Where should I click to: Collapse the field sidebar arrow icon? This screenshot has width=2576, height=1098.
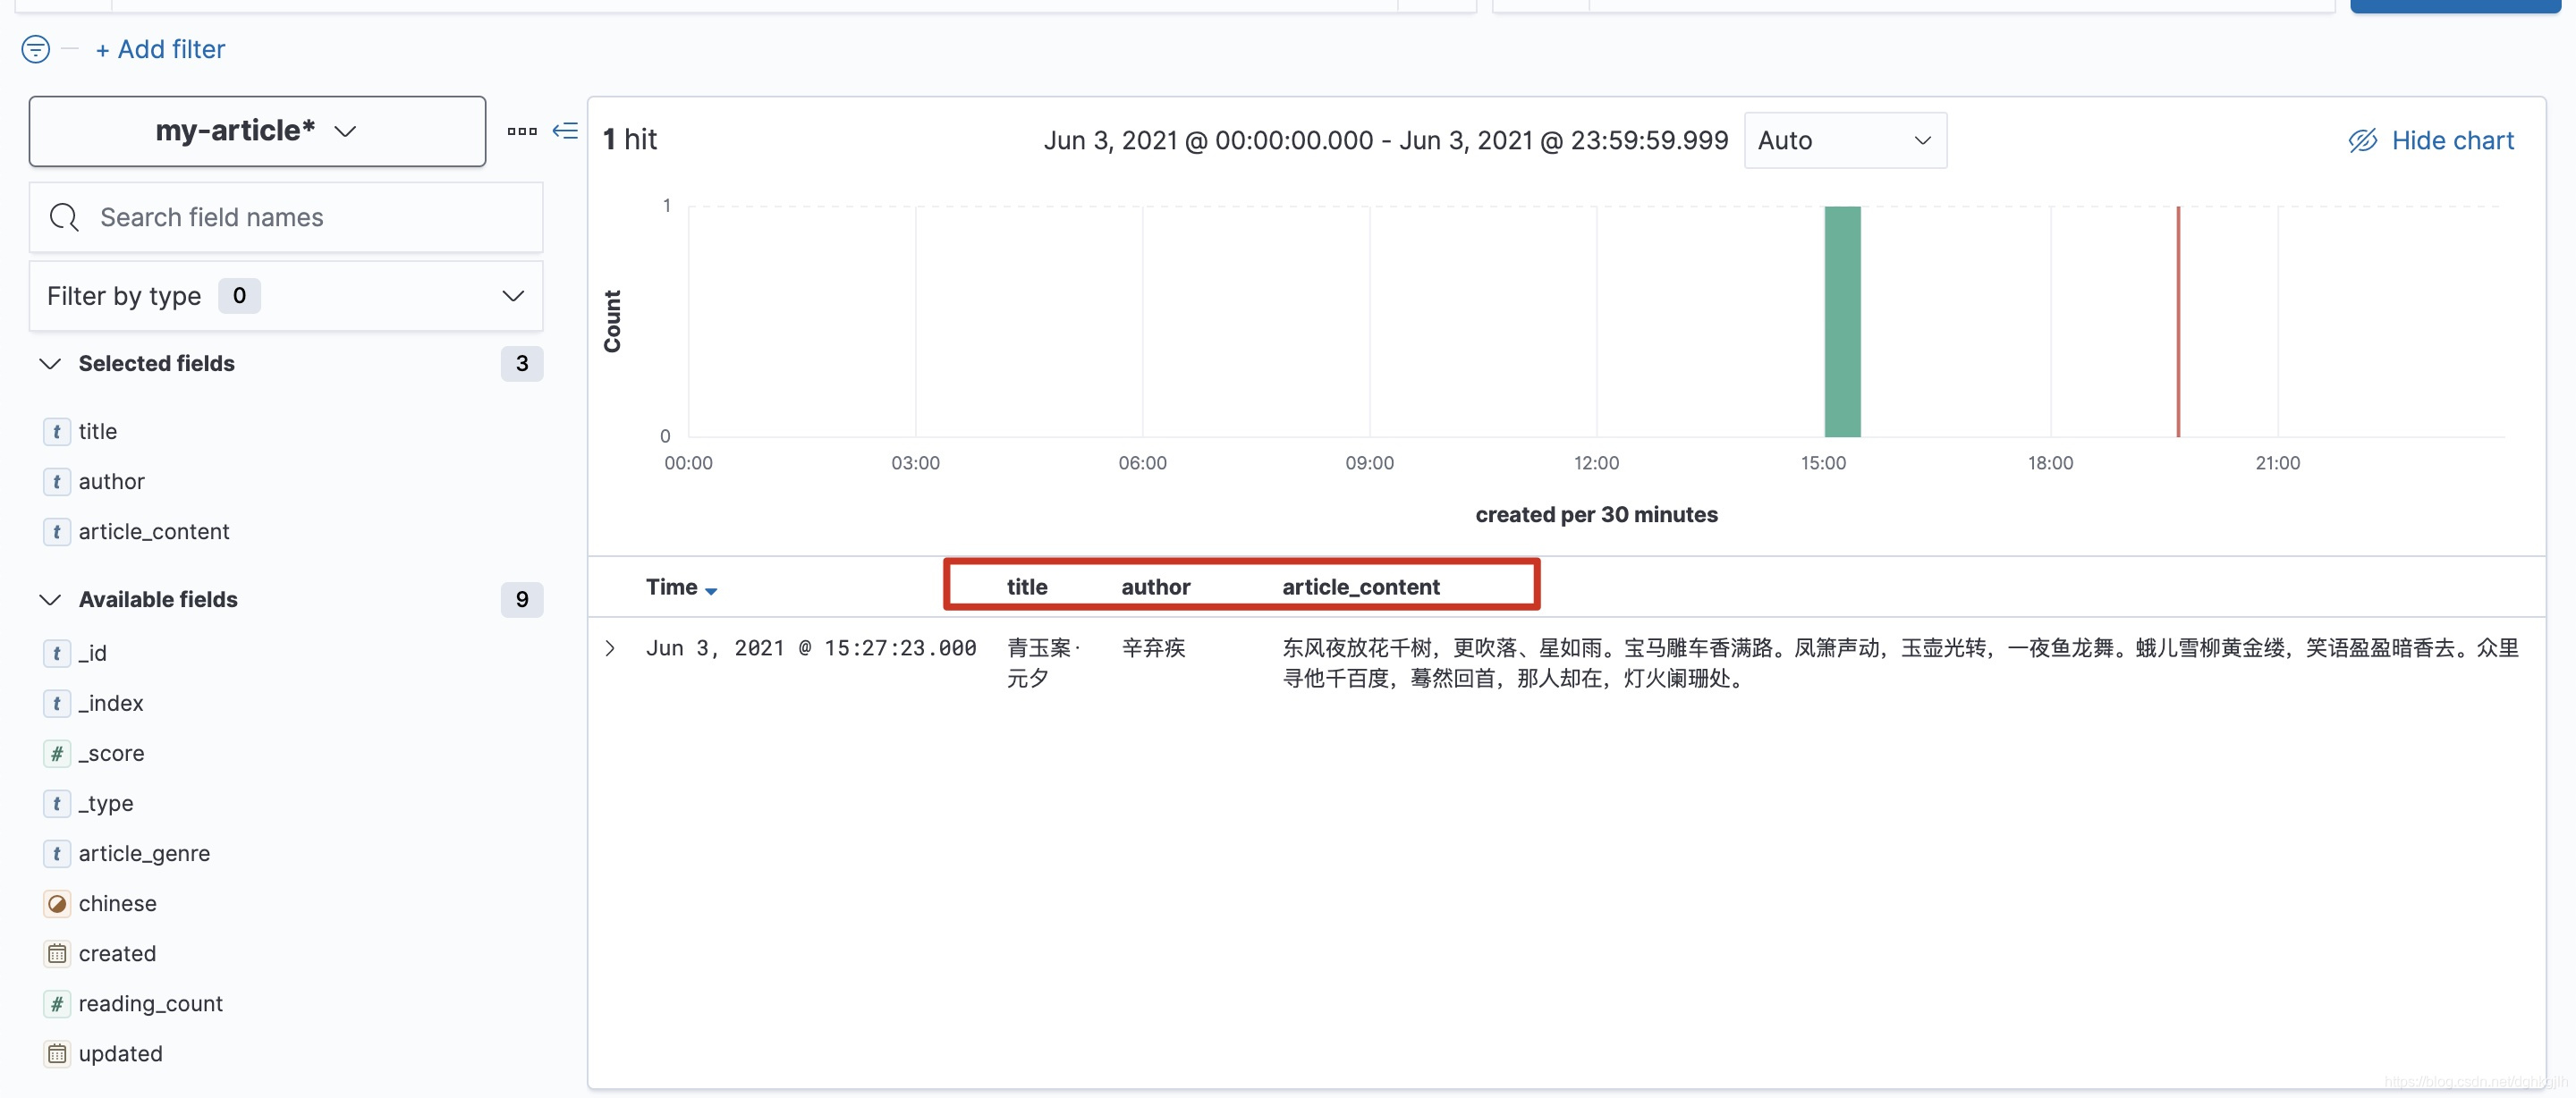565,131
